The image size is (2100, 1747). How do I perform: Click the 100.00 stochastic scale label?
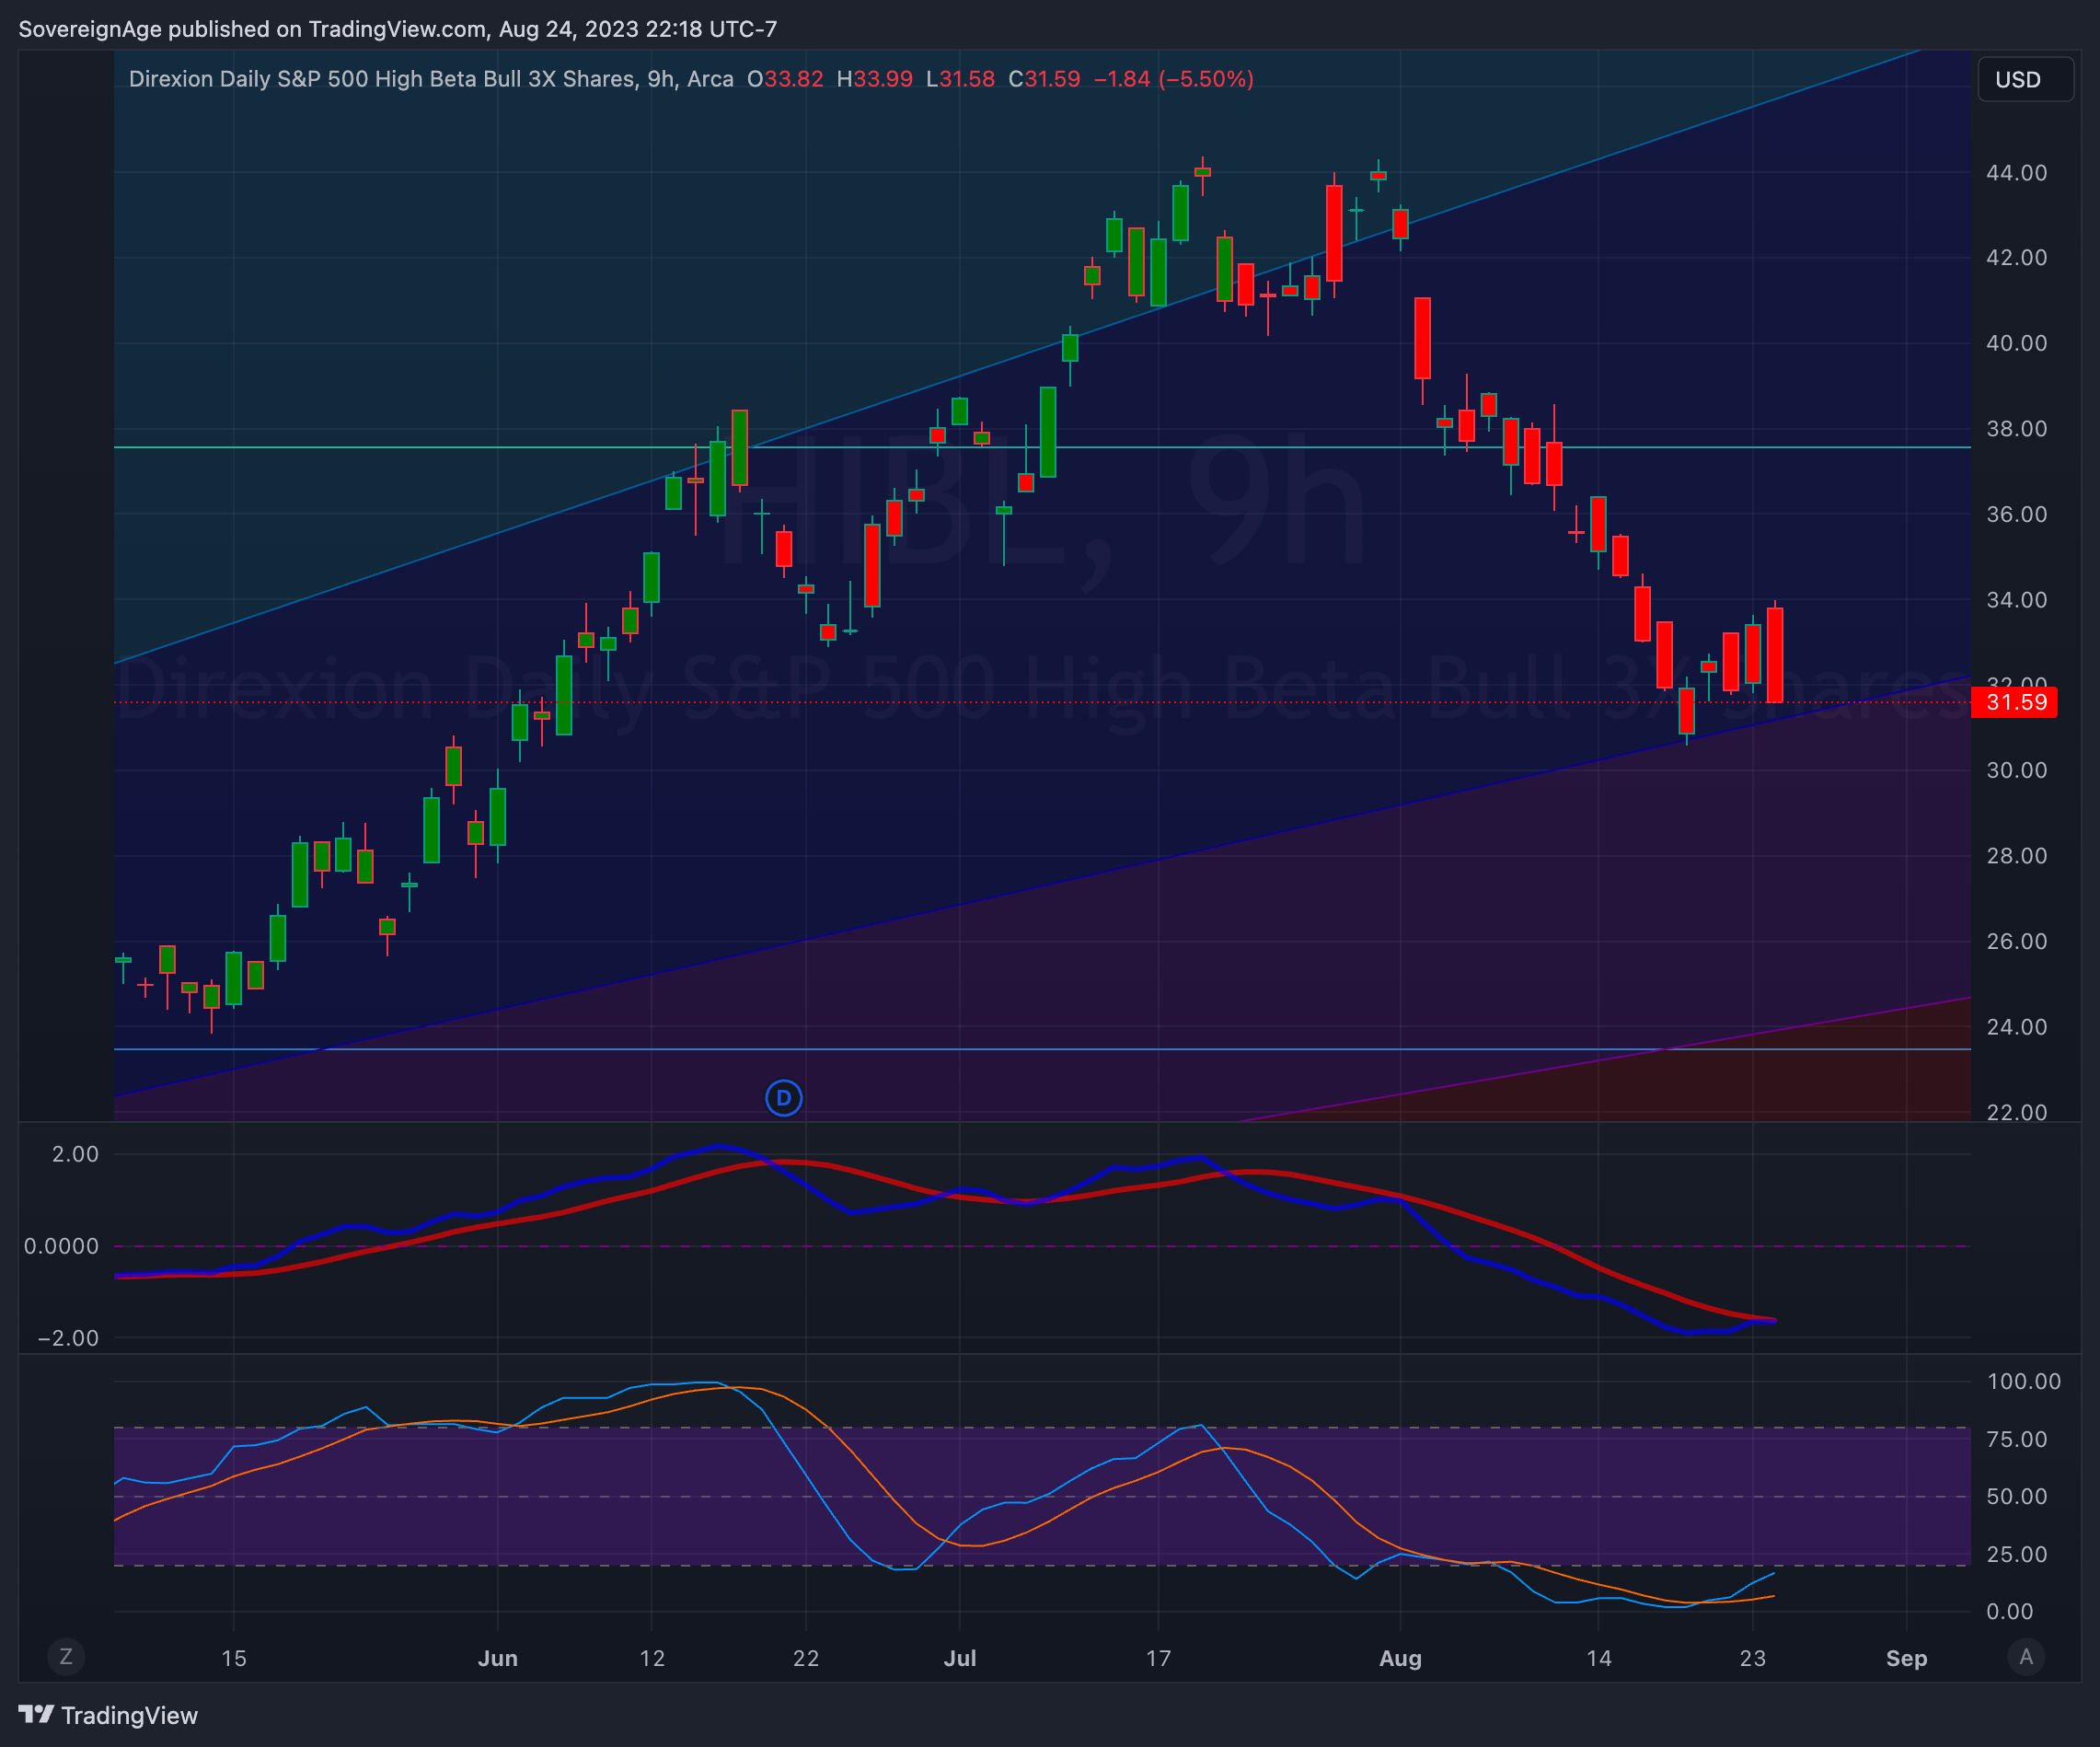(2023, 1382)
